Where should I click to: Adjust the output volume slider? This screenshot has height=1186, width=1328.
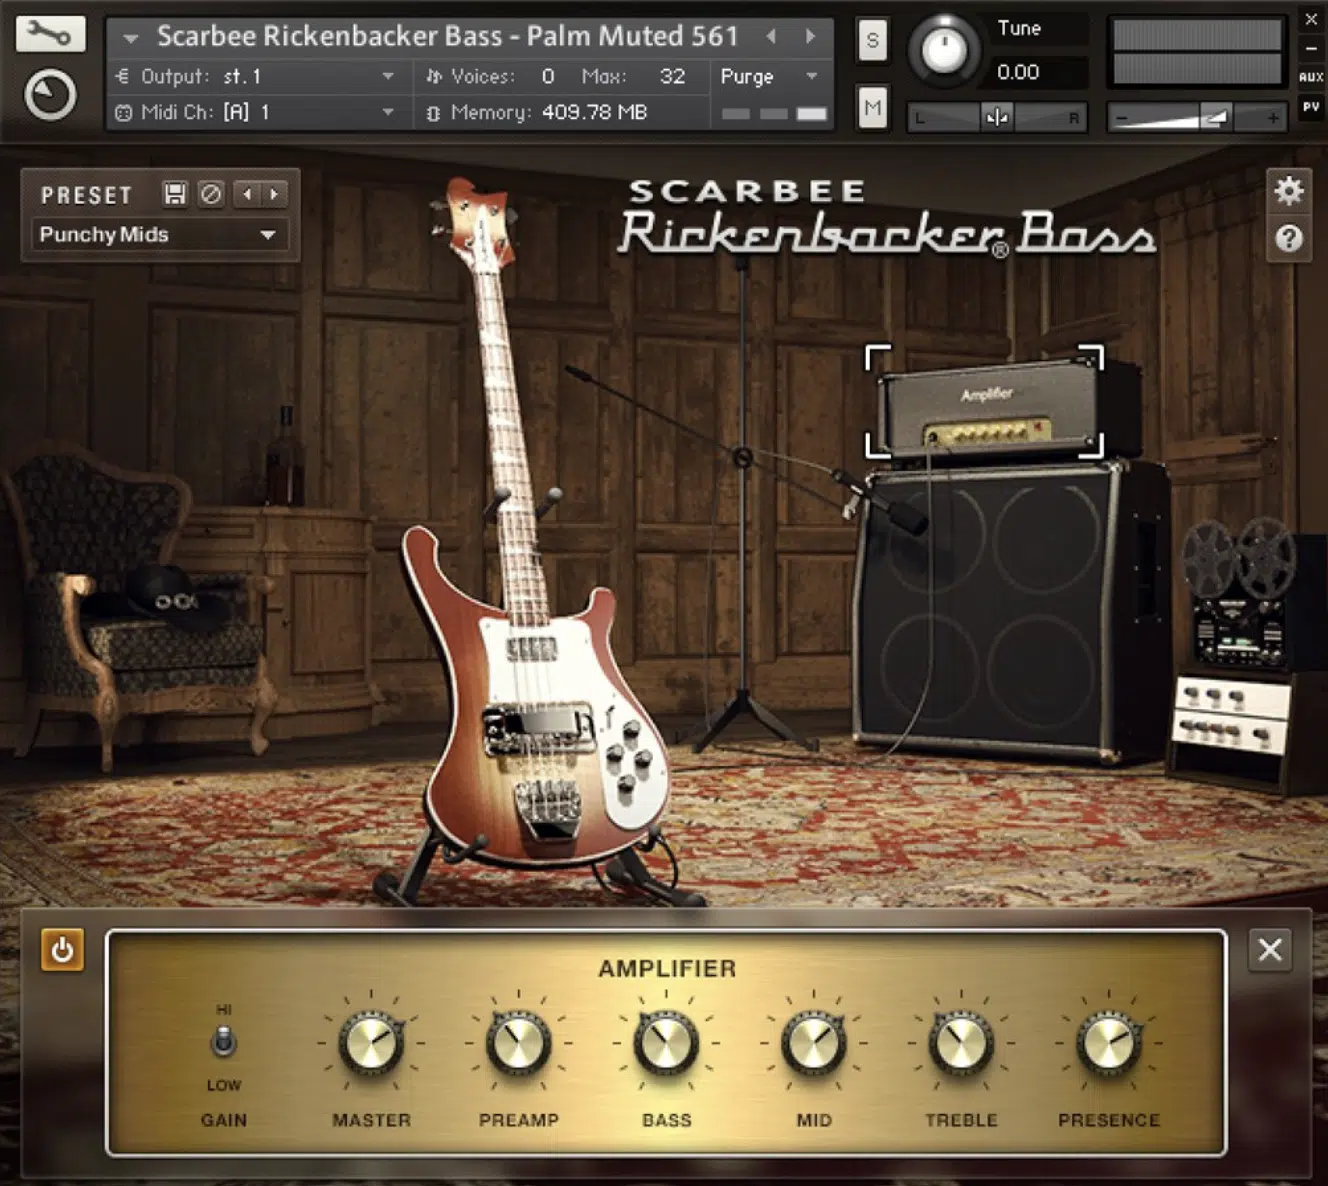pos(1197,118)
